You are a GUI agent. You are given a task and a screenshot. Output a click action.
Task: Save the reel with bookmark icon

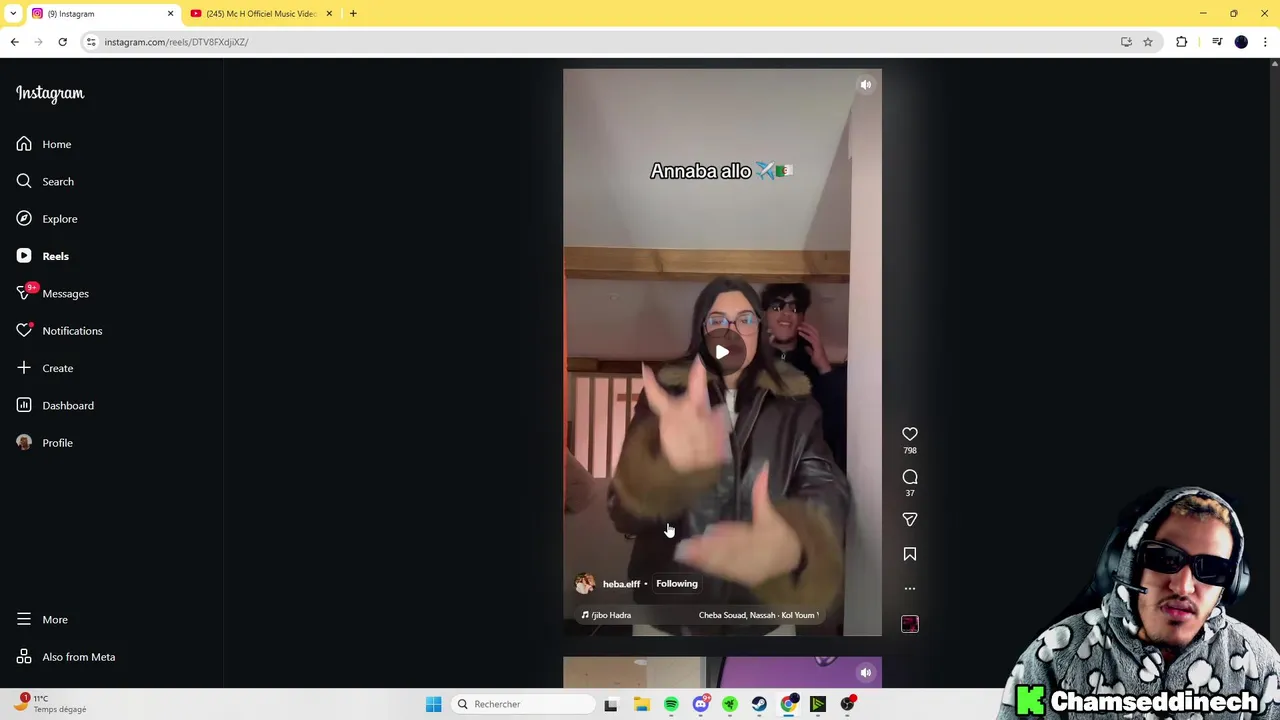point(910,554)
